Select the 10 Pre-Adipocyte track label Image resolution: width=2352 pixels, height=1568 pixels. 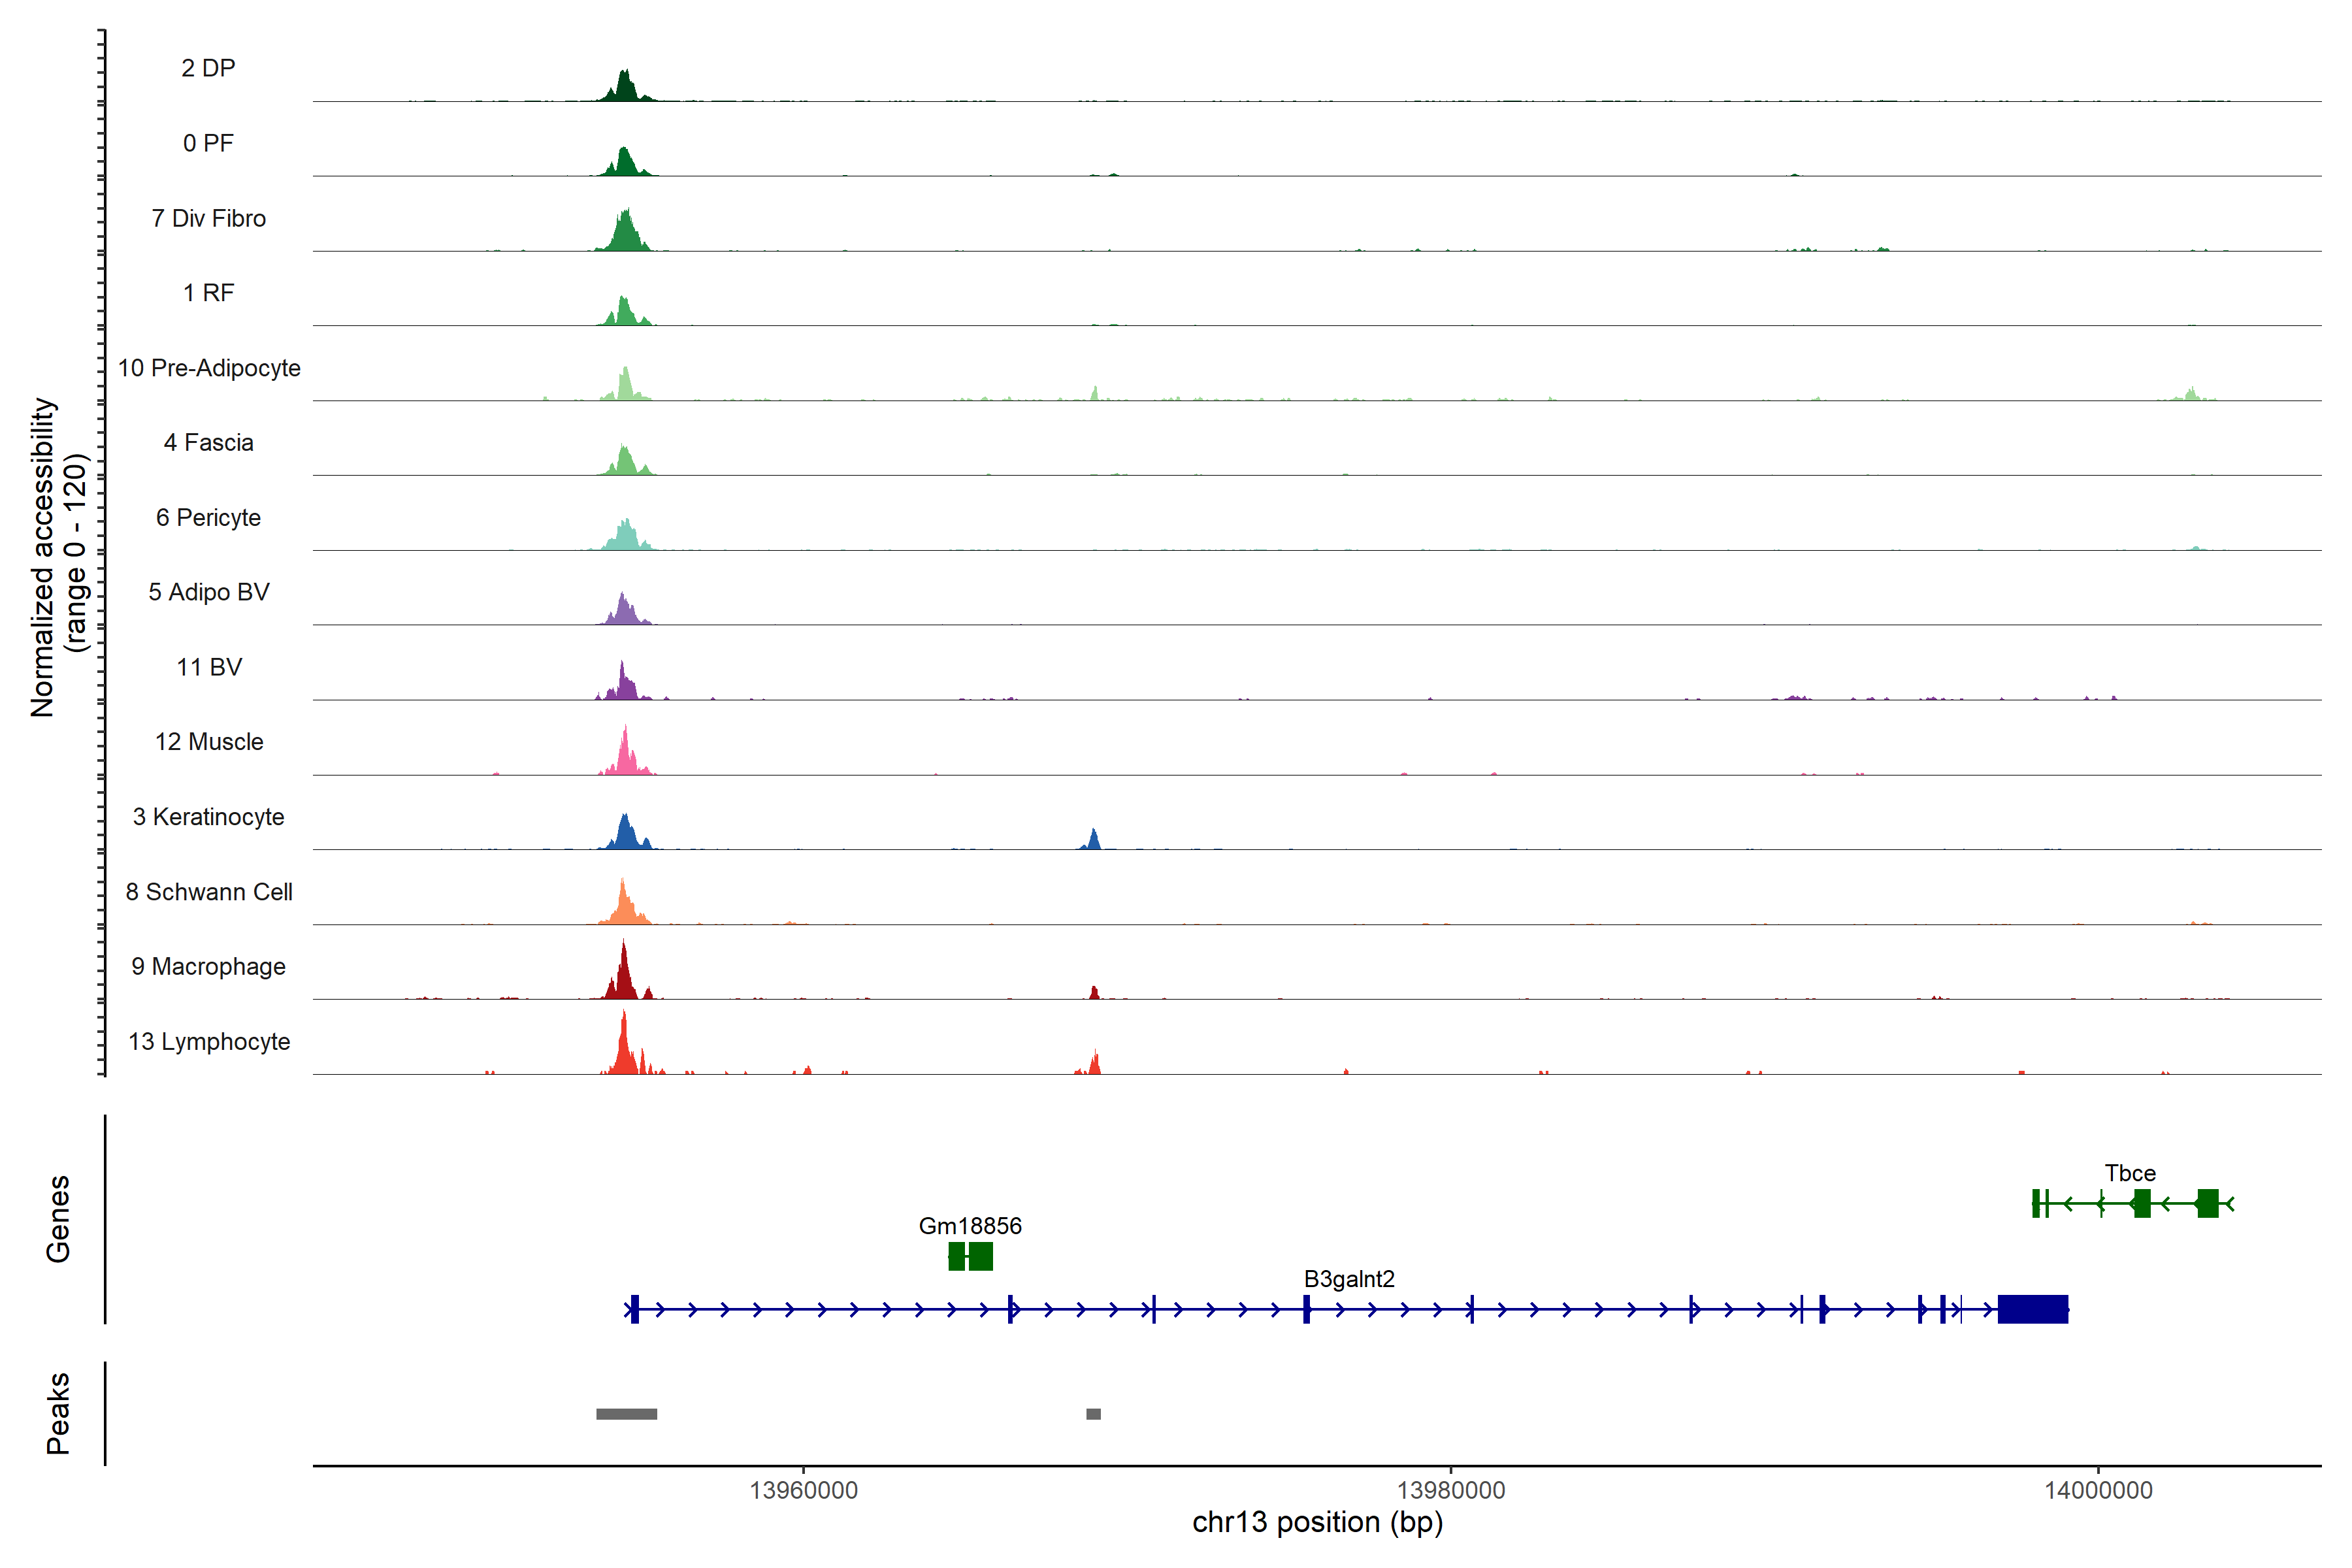pos(209,368)
